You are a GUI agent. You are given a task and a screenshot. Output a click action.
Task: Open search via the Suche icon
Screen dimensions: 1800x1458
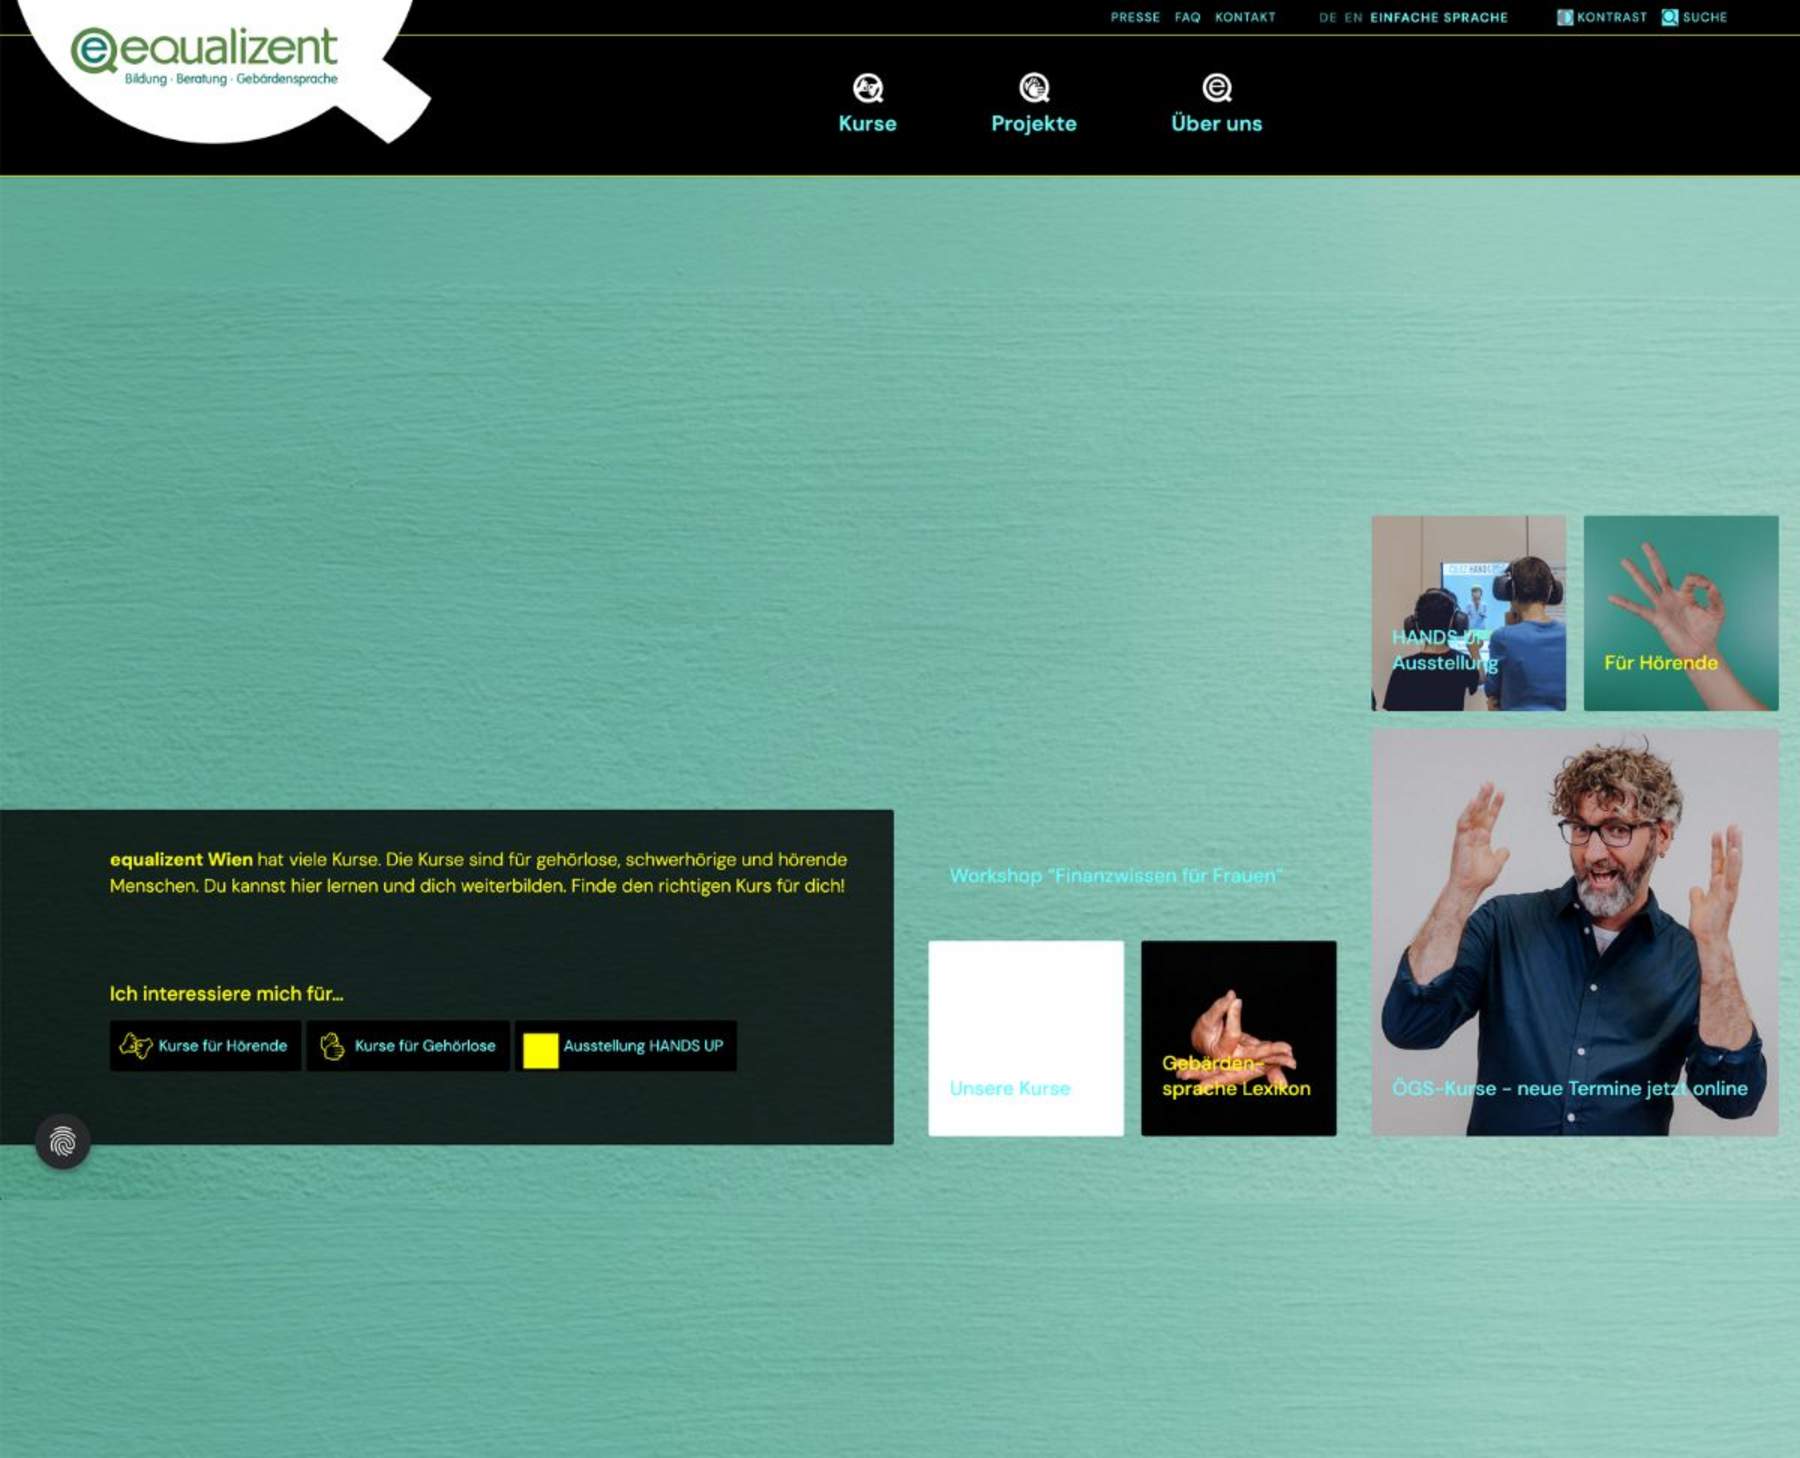click(x=1669, y=17)
